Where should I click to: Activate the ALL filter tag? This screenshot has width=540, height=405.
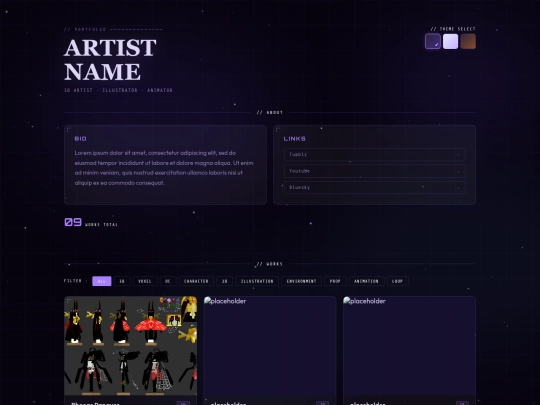pos(102,281)
